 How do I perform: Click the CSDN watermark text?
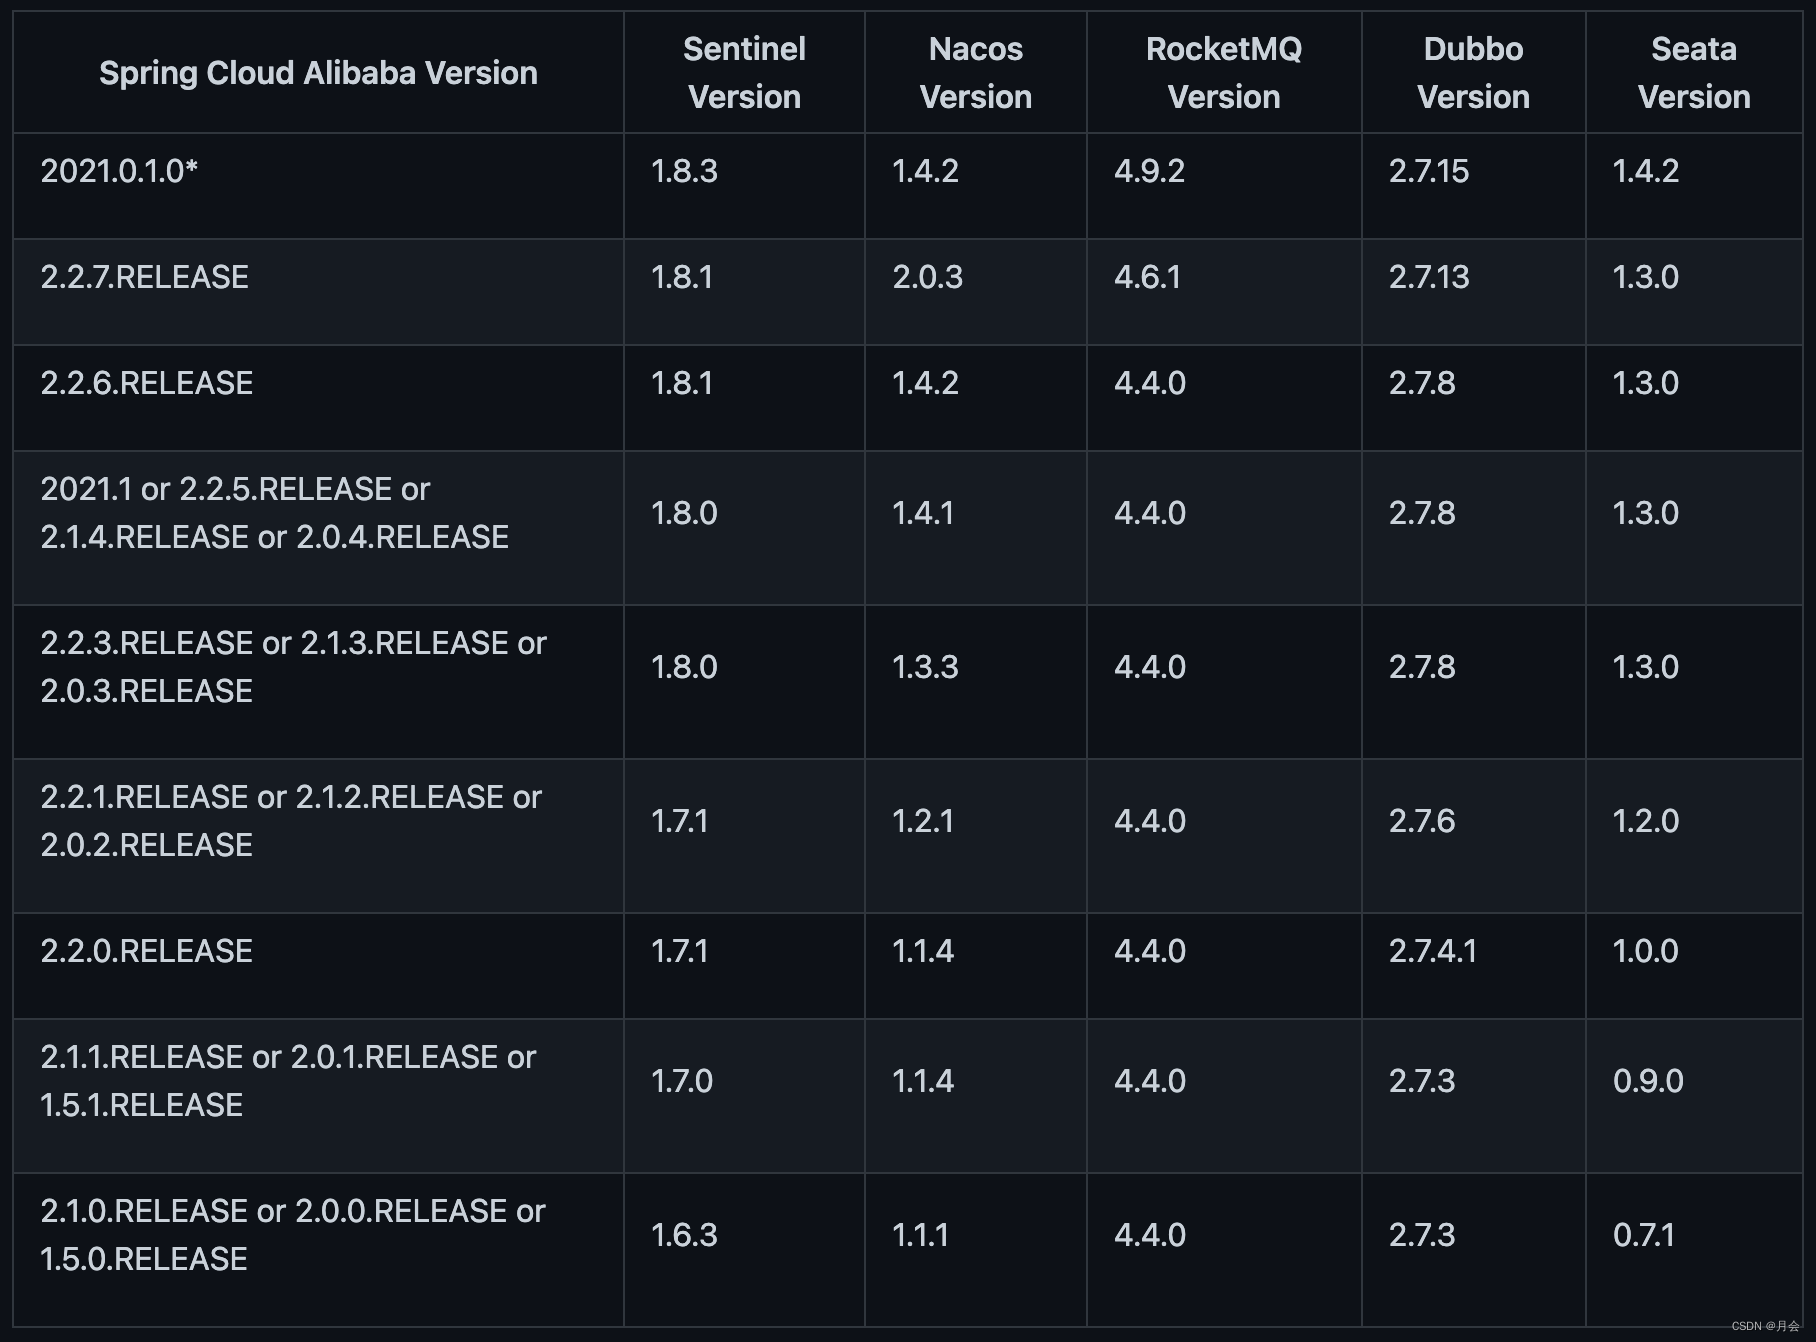click(1765, 1326)
